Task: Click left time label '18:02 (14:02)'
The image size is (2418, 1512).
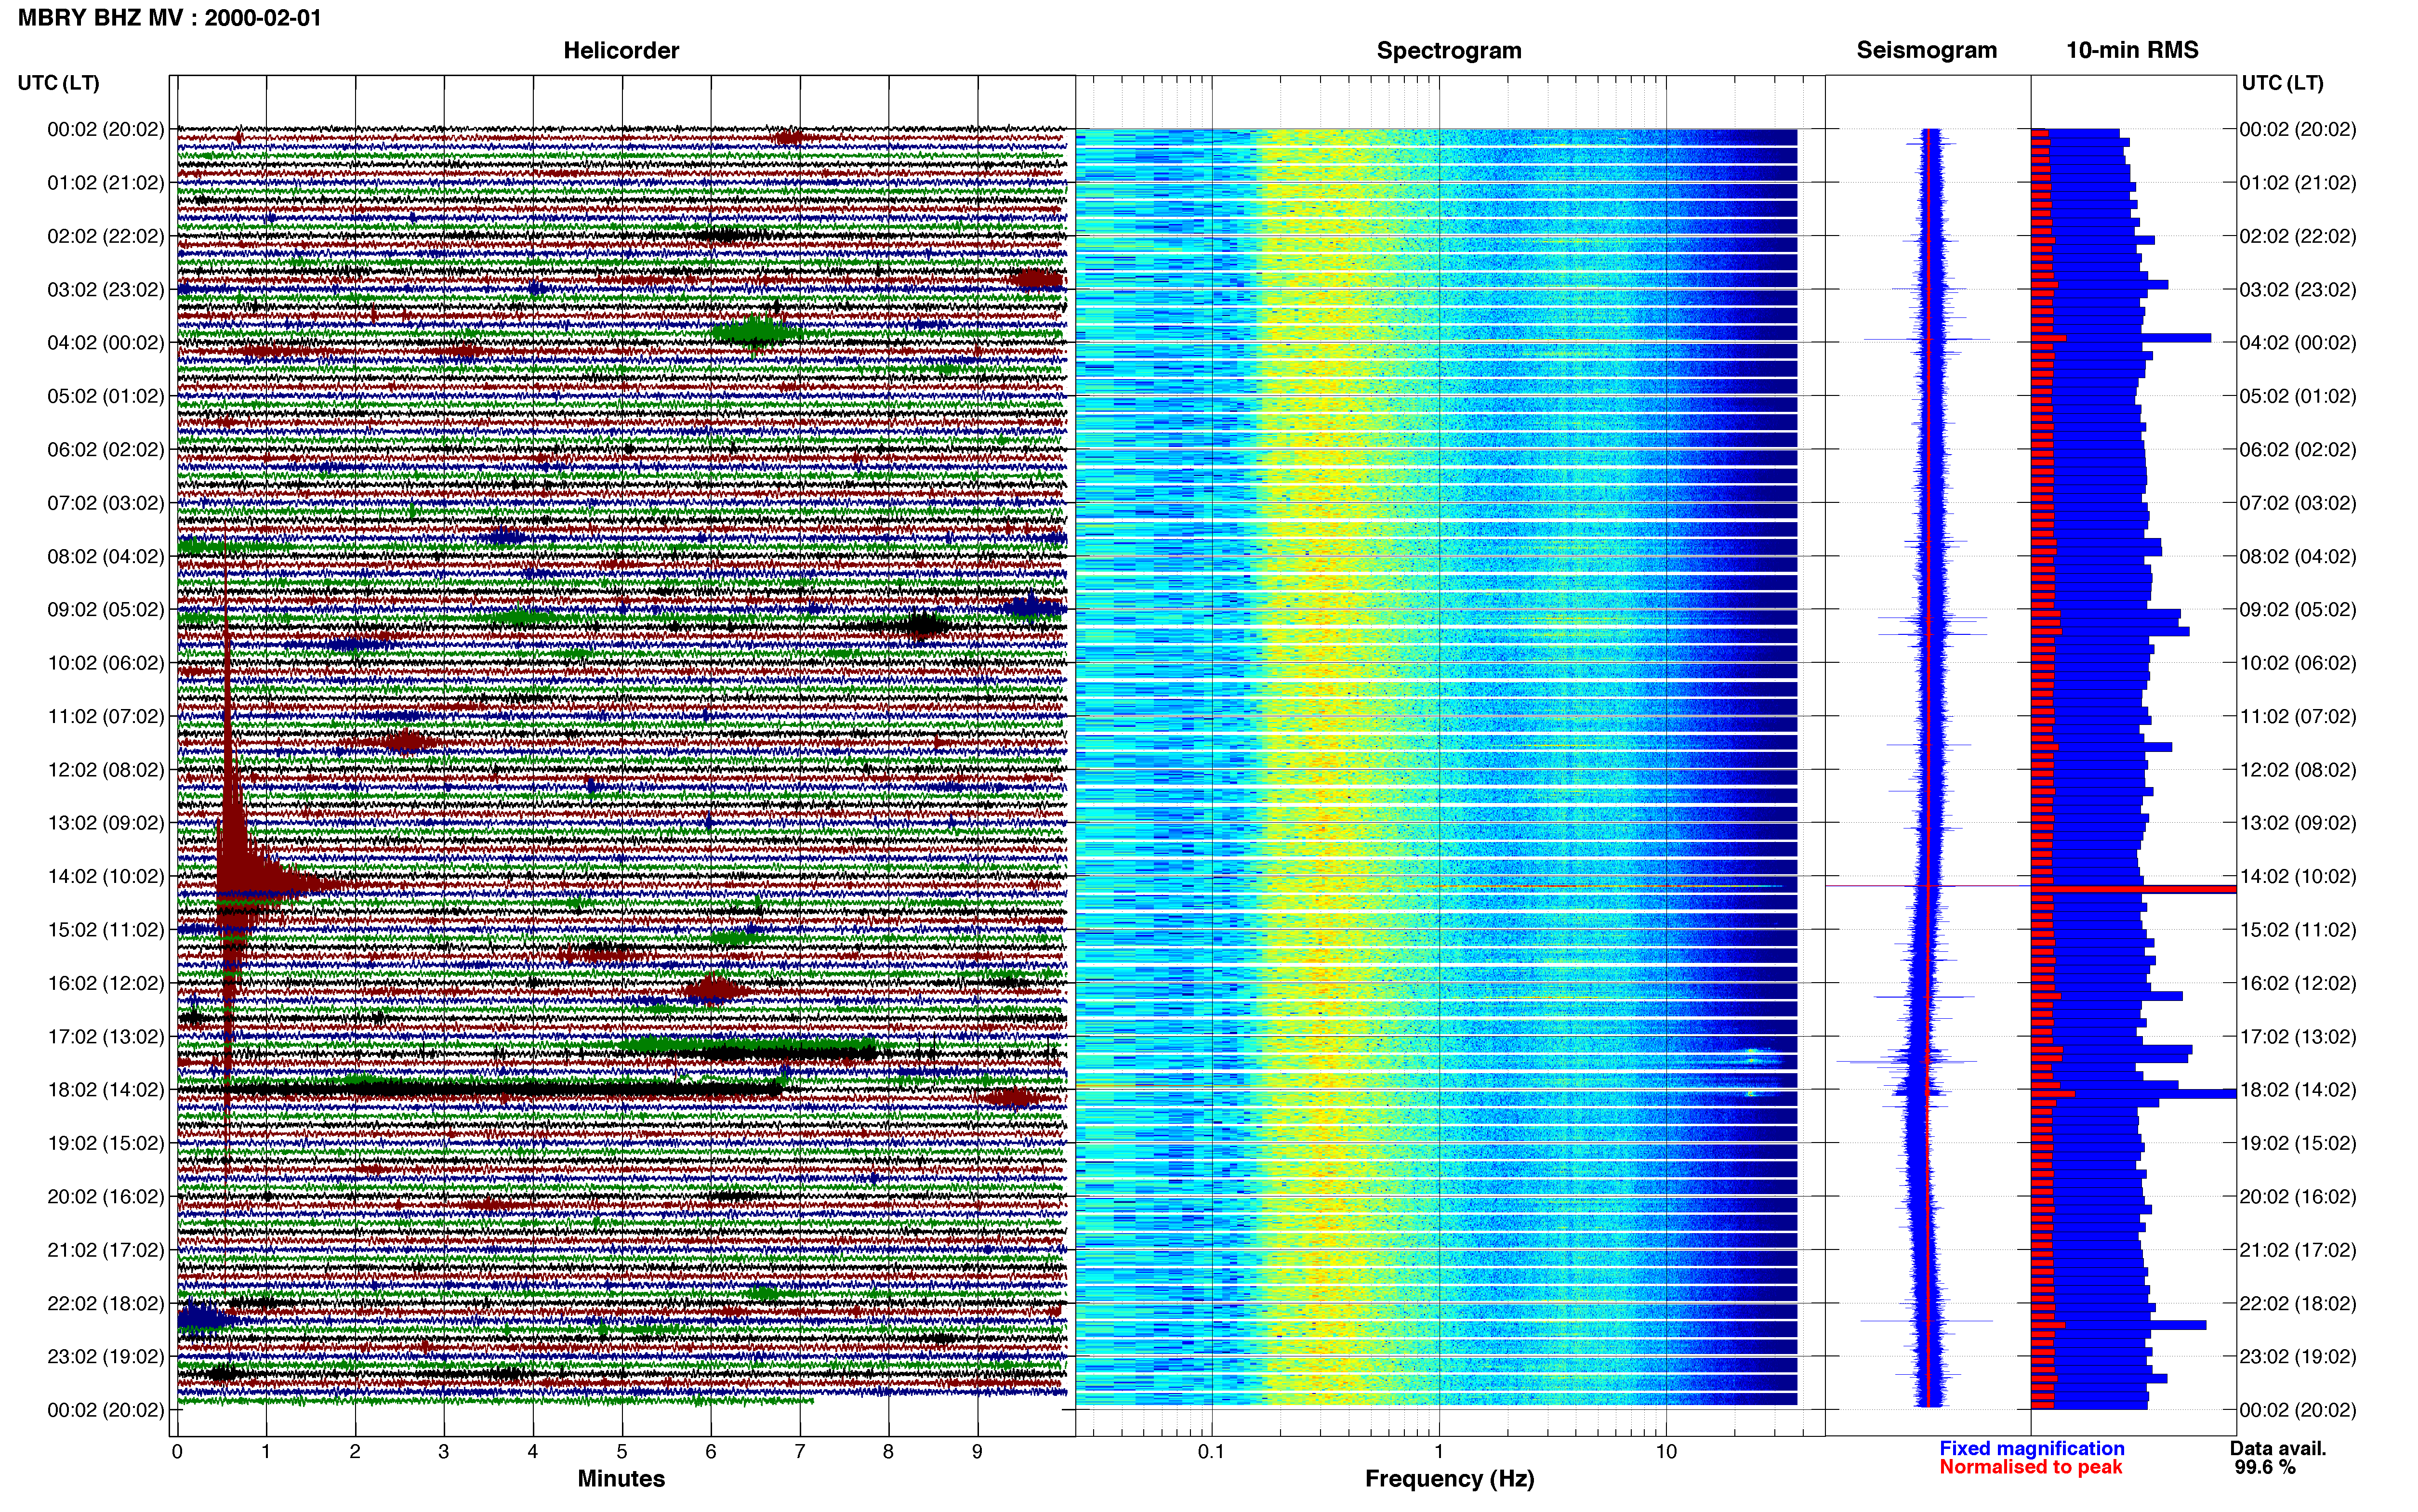Action: tap(105, 1089)
